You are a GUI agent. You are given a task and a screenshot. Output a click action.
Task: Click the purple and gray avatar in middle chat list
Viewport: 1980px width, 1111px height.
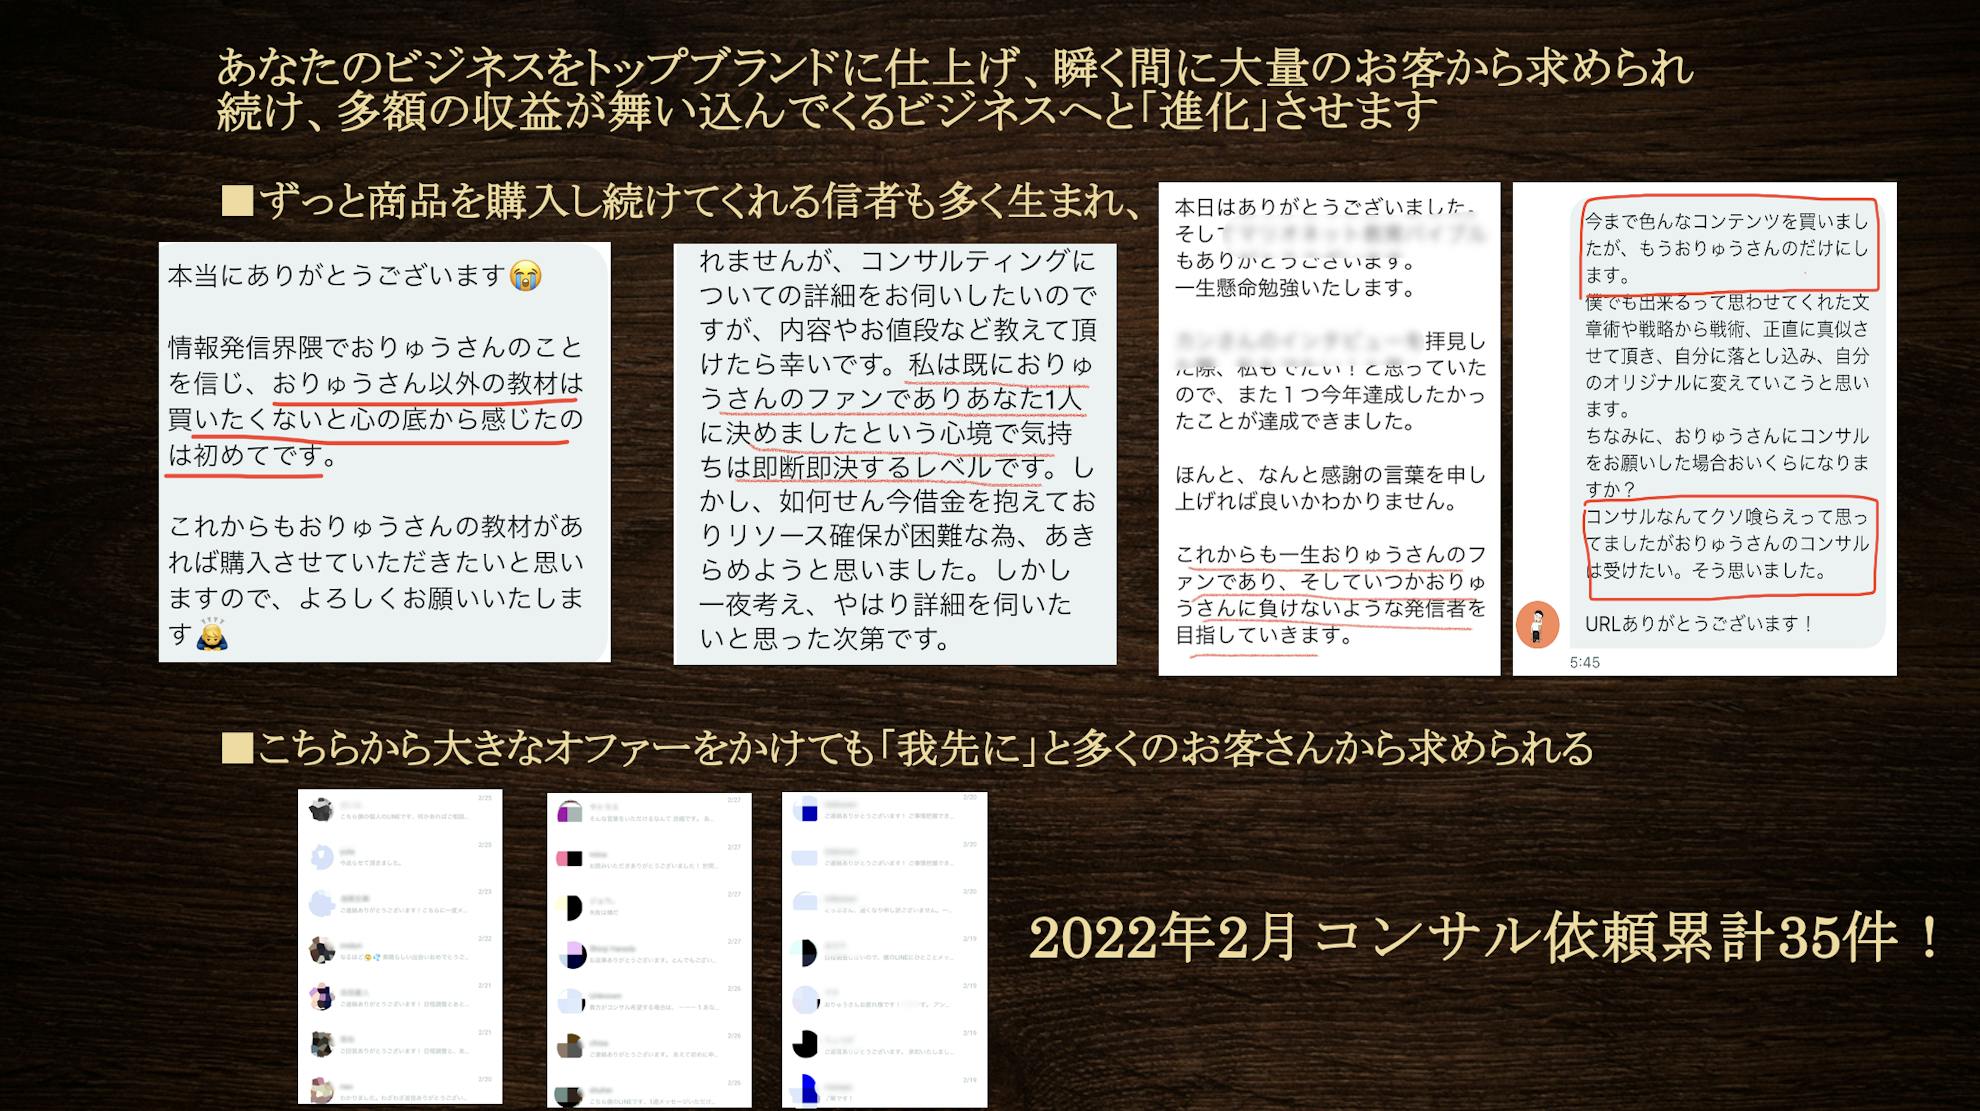point(570,812)
